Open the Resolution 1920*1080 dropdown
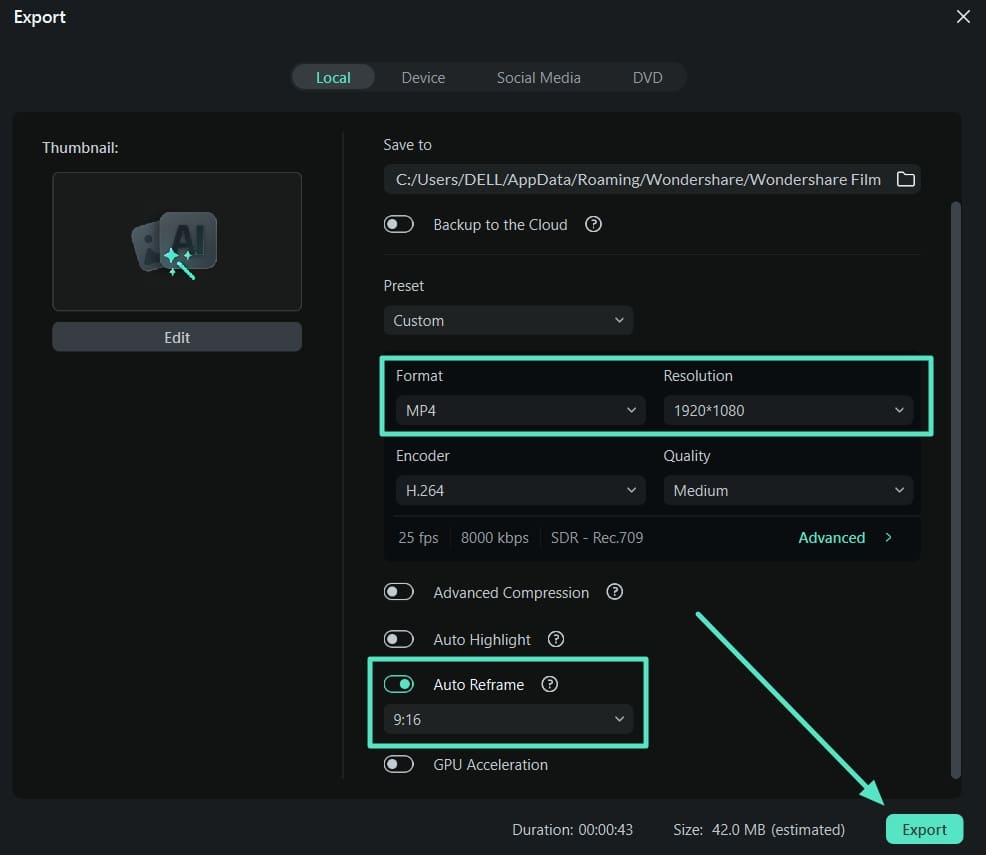This screenshot has width=986, height=855. 789,411
